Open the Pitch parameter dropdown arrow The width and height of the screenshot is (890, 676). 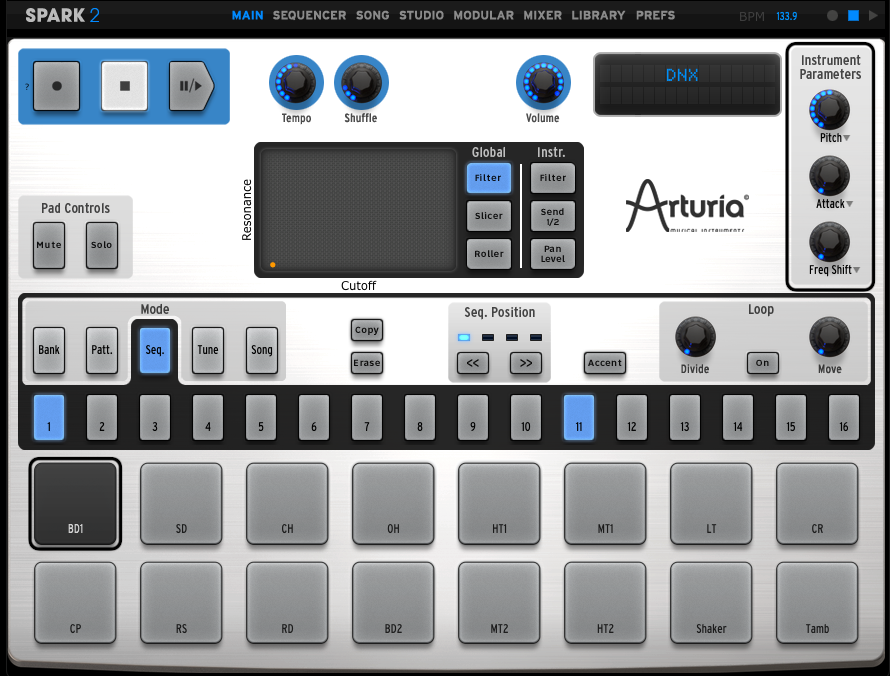(846, 138)
